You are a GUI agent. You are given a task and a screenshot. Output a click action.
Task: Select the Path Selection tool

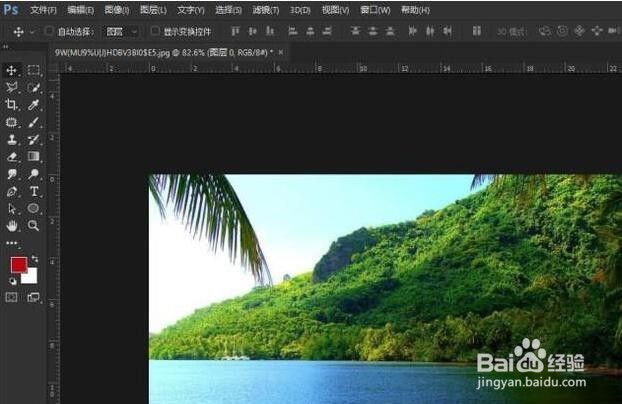point(12,208)
